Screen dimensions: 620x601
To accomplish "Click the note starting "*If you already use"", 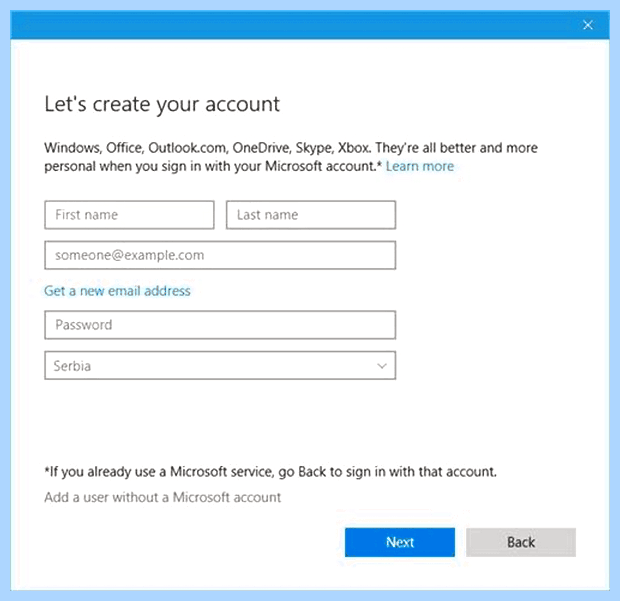I will (x=270, y=472).
